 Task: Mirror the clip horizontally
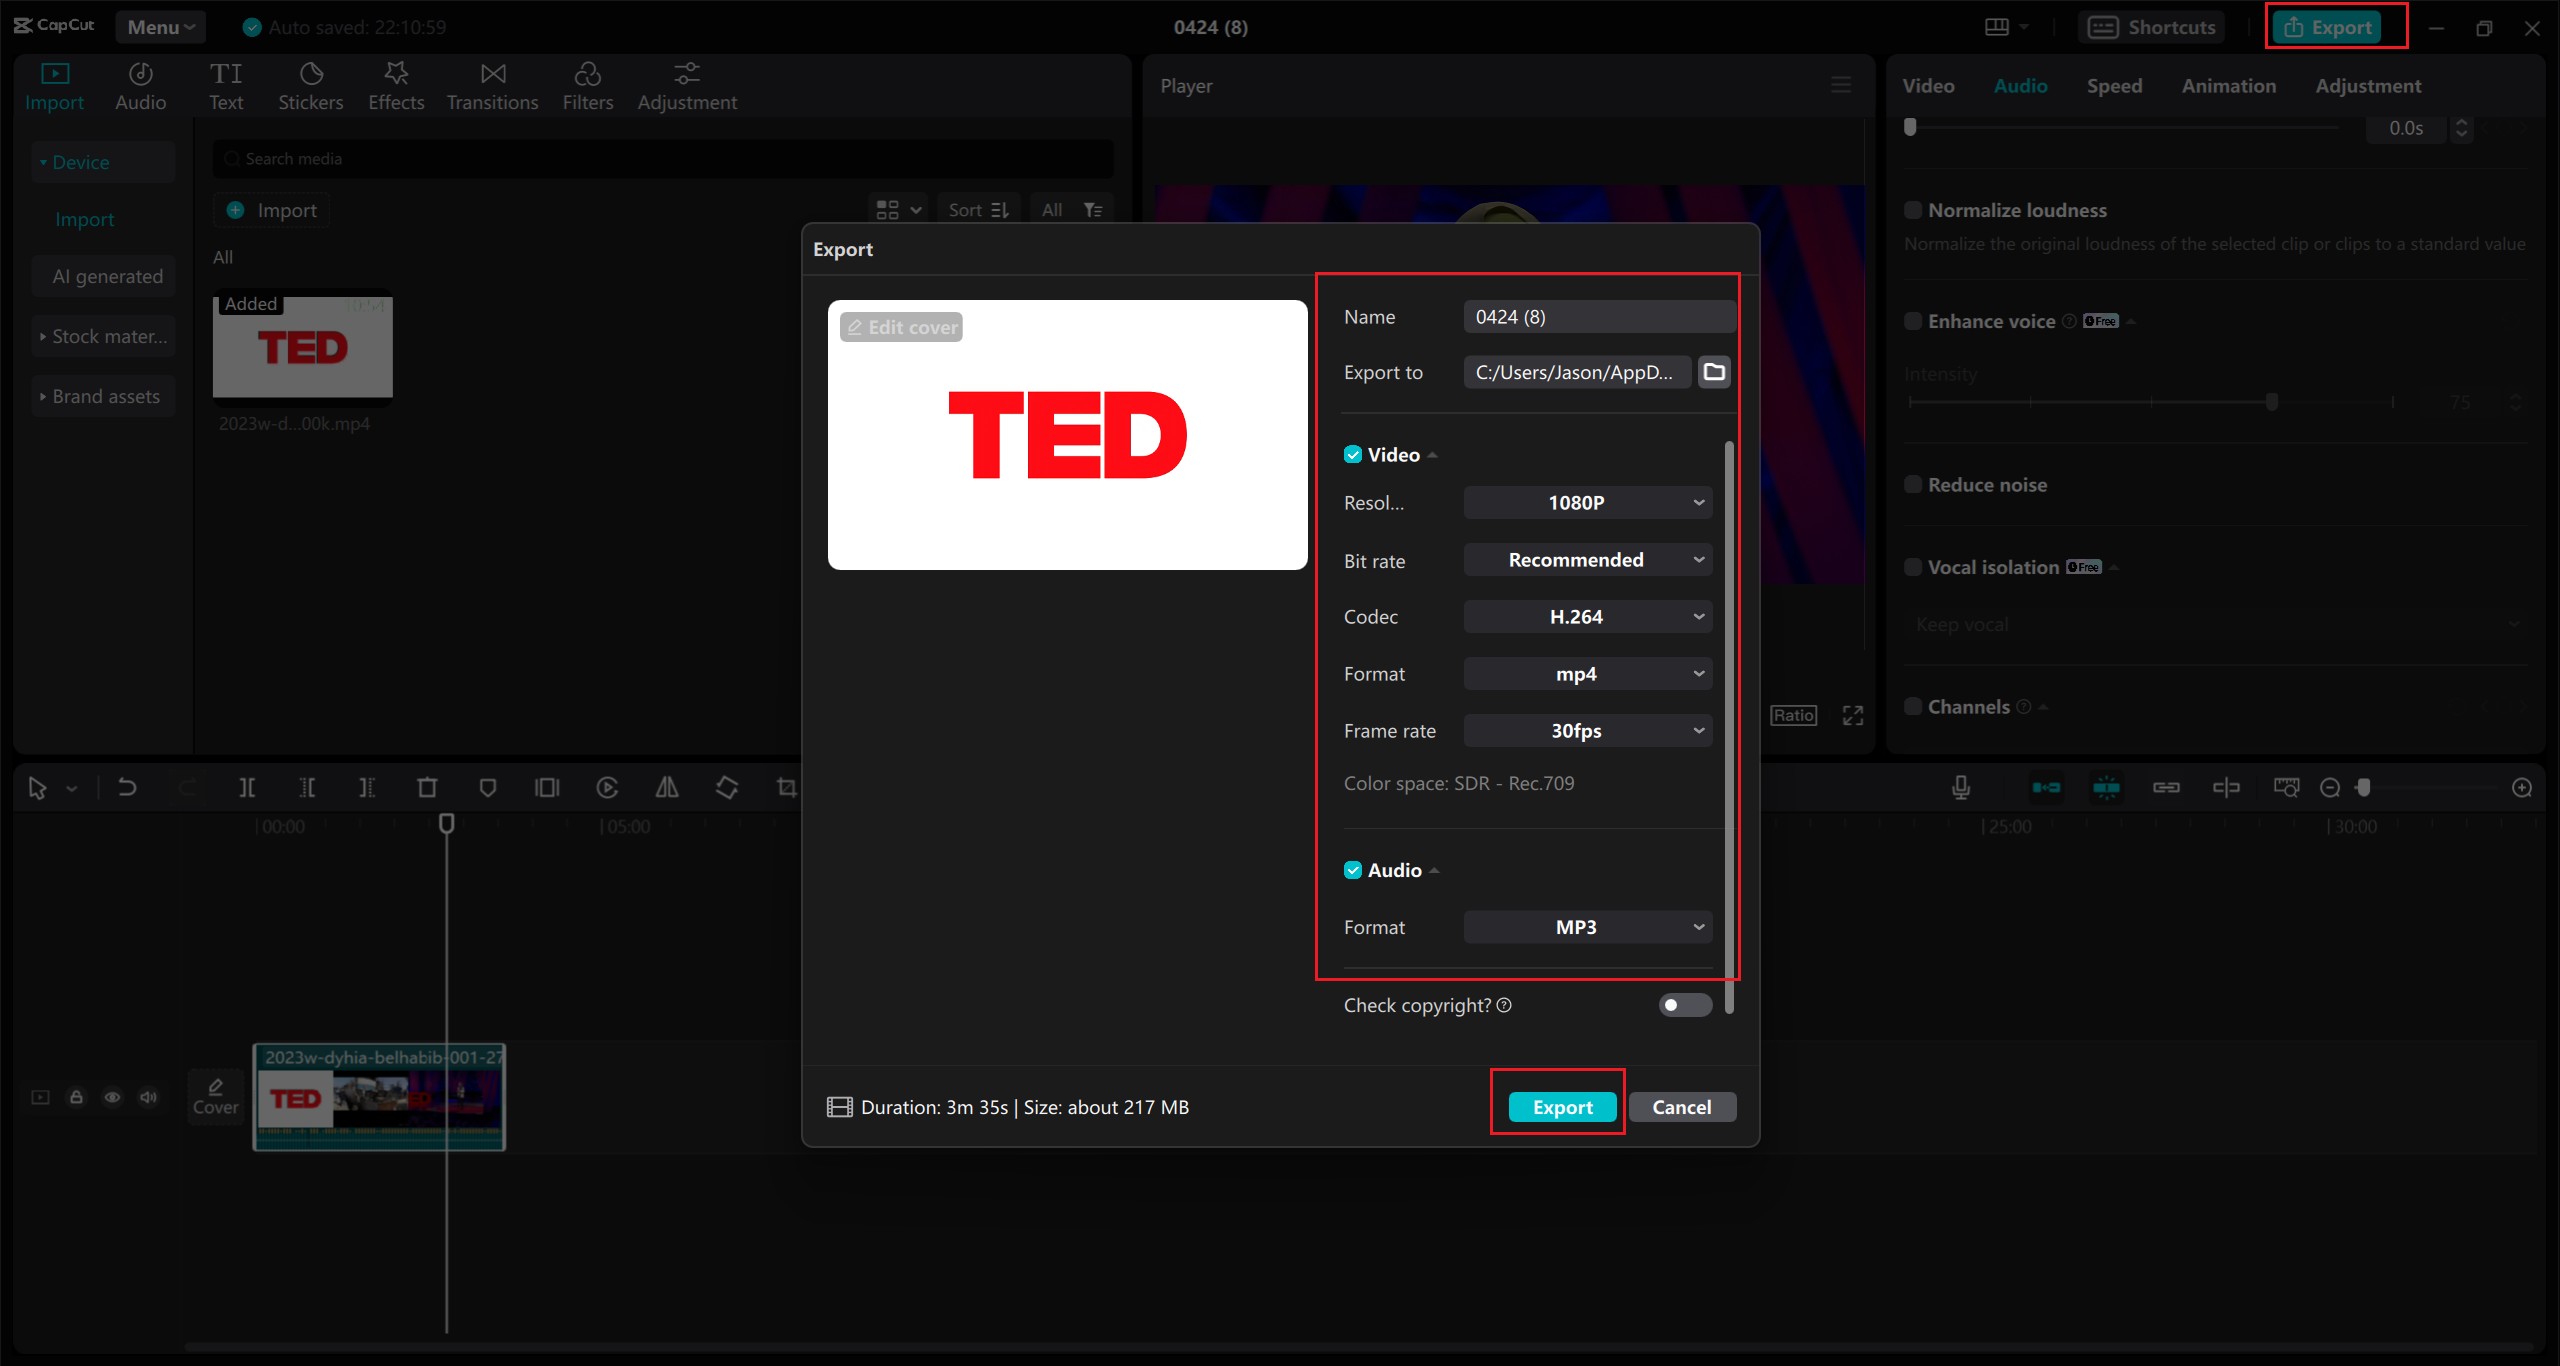pos(667,787)
